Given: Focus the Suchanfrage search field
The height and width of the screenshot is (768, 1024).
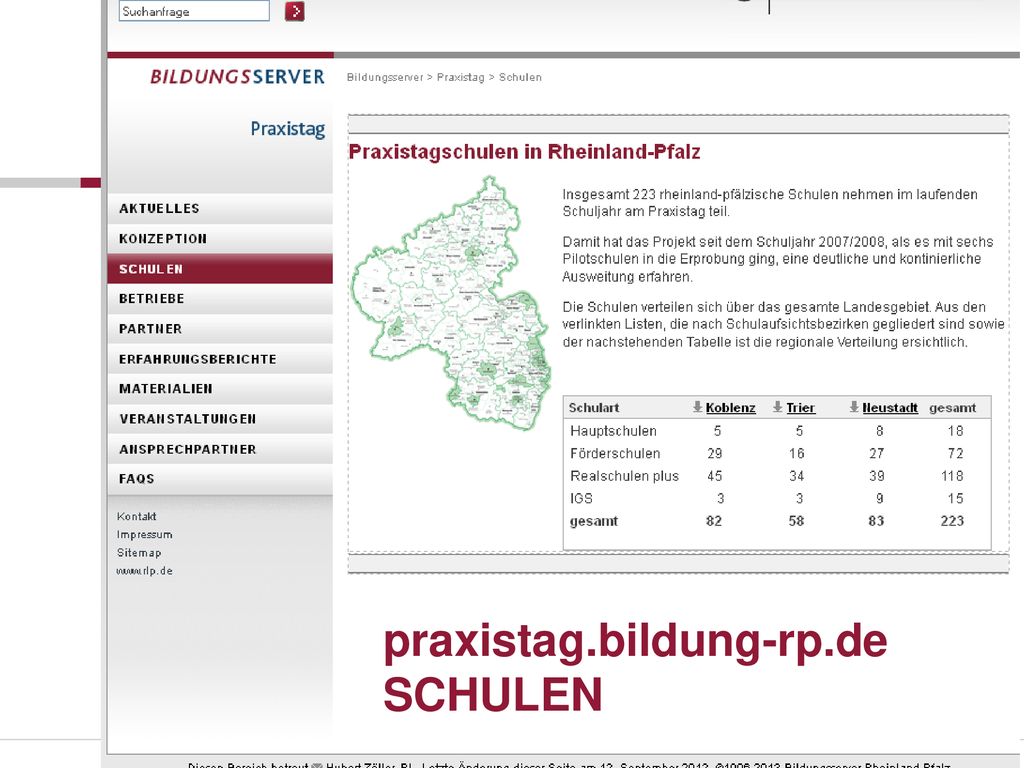Looking at the screenshot, I should click(194, 11).
